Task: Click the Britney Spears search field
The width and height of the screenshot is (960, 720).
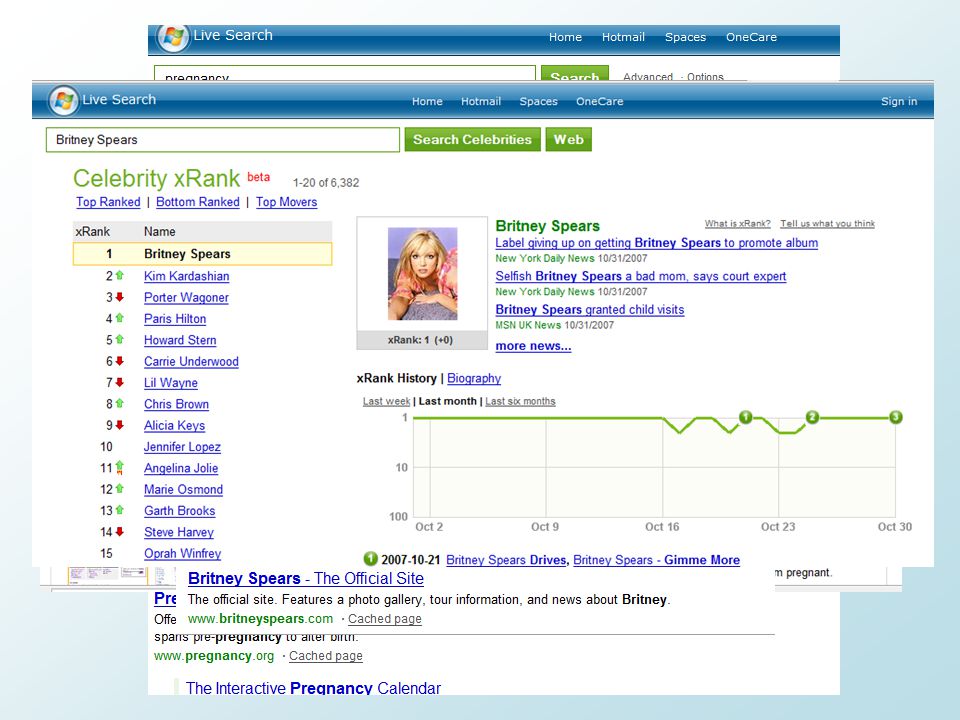Action: pos(223,140)
